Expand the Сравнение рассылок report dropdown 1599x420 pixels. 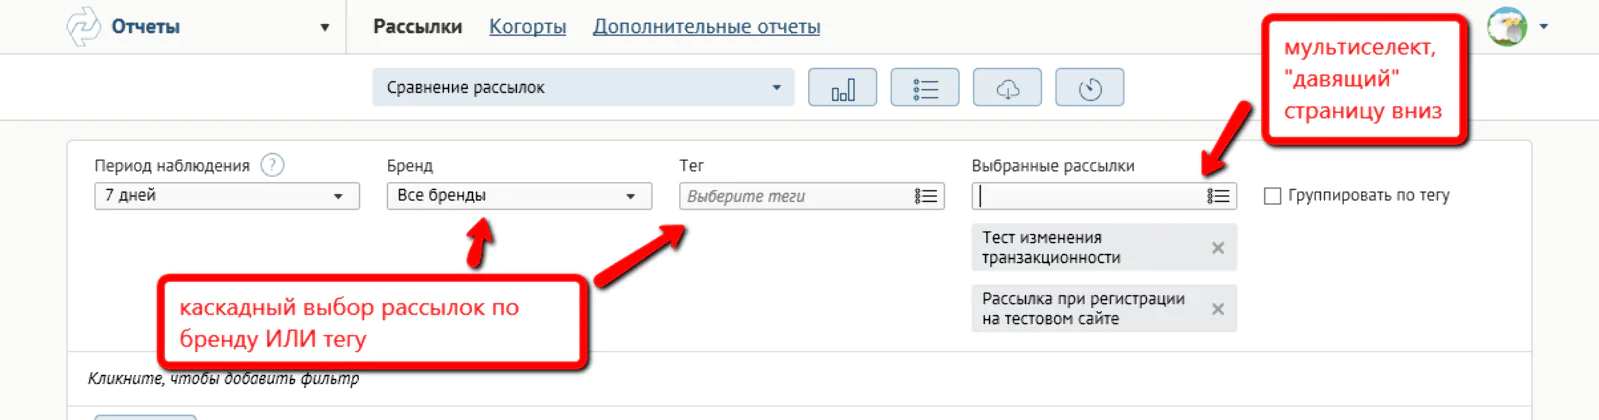tap(582, 88)
